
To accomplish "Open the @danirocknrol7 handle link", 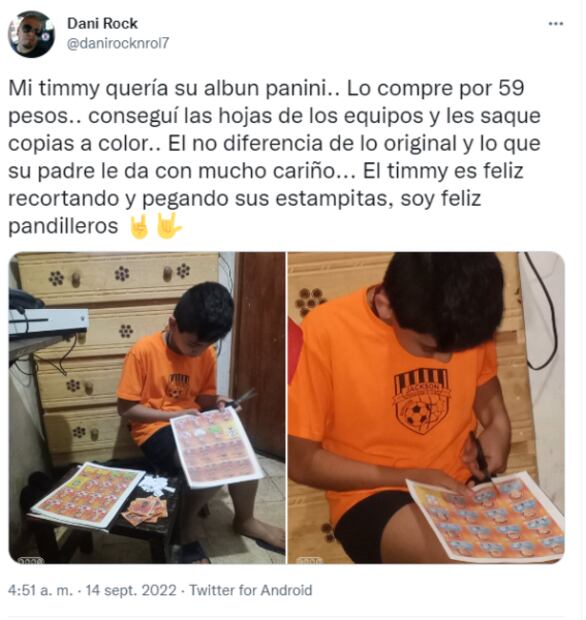I will point(118,43).
